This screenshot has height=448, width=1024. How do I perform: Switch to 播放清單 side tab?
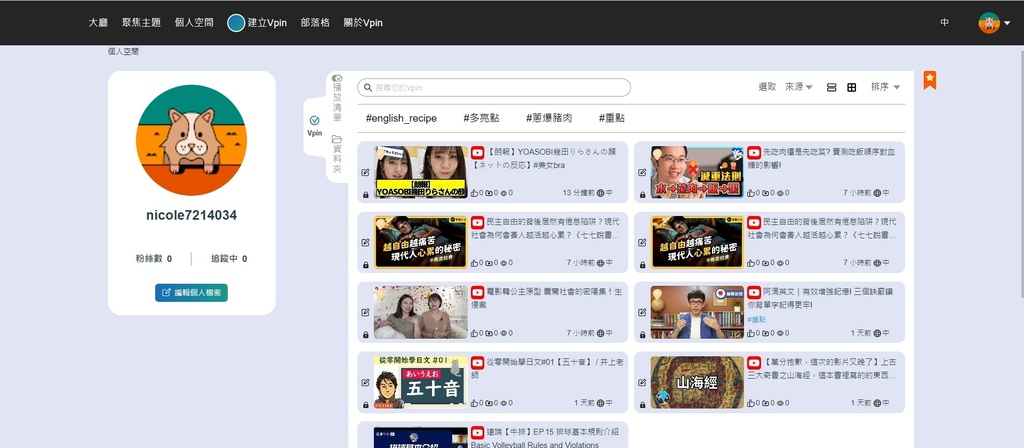[337, 99]
